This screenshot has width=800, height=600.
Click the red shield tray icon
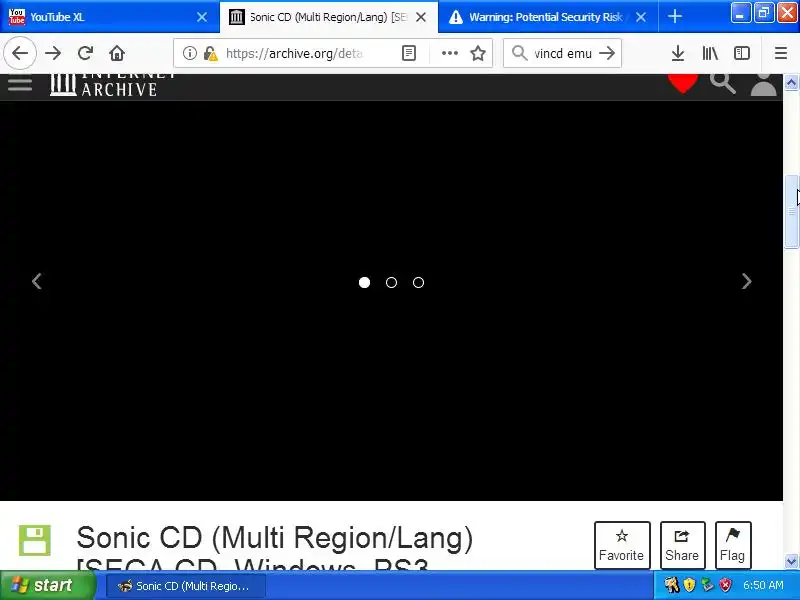(x=725, y=585)
